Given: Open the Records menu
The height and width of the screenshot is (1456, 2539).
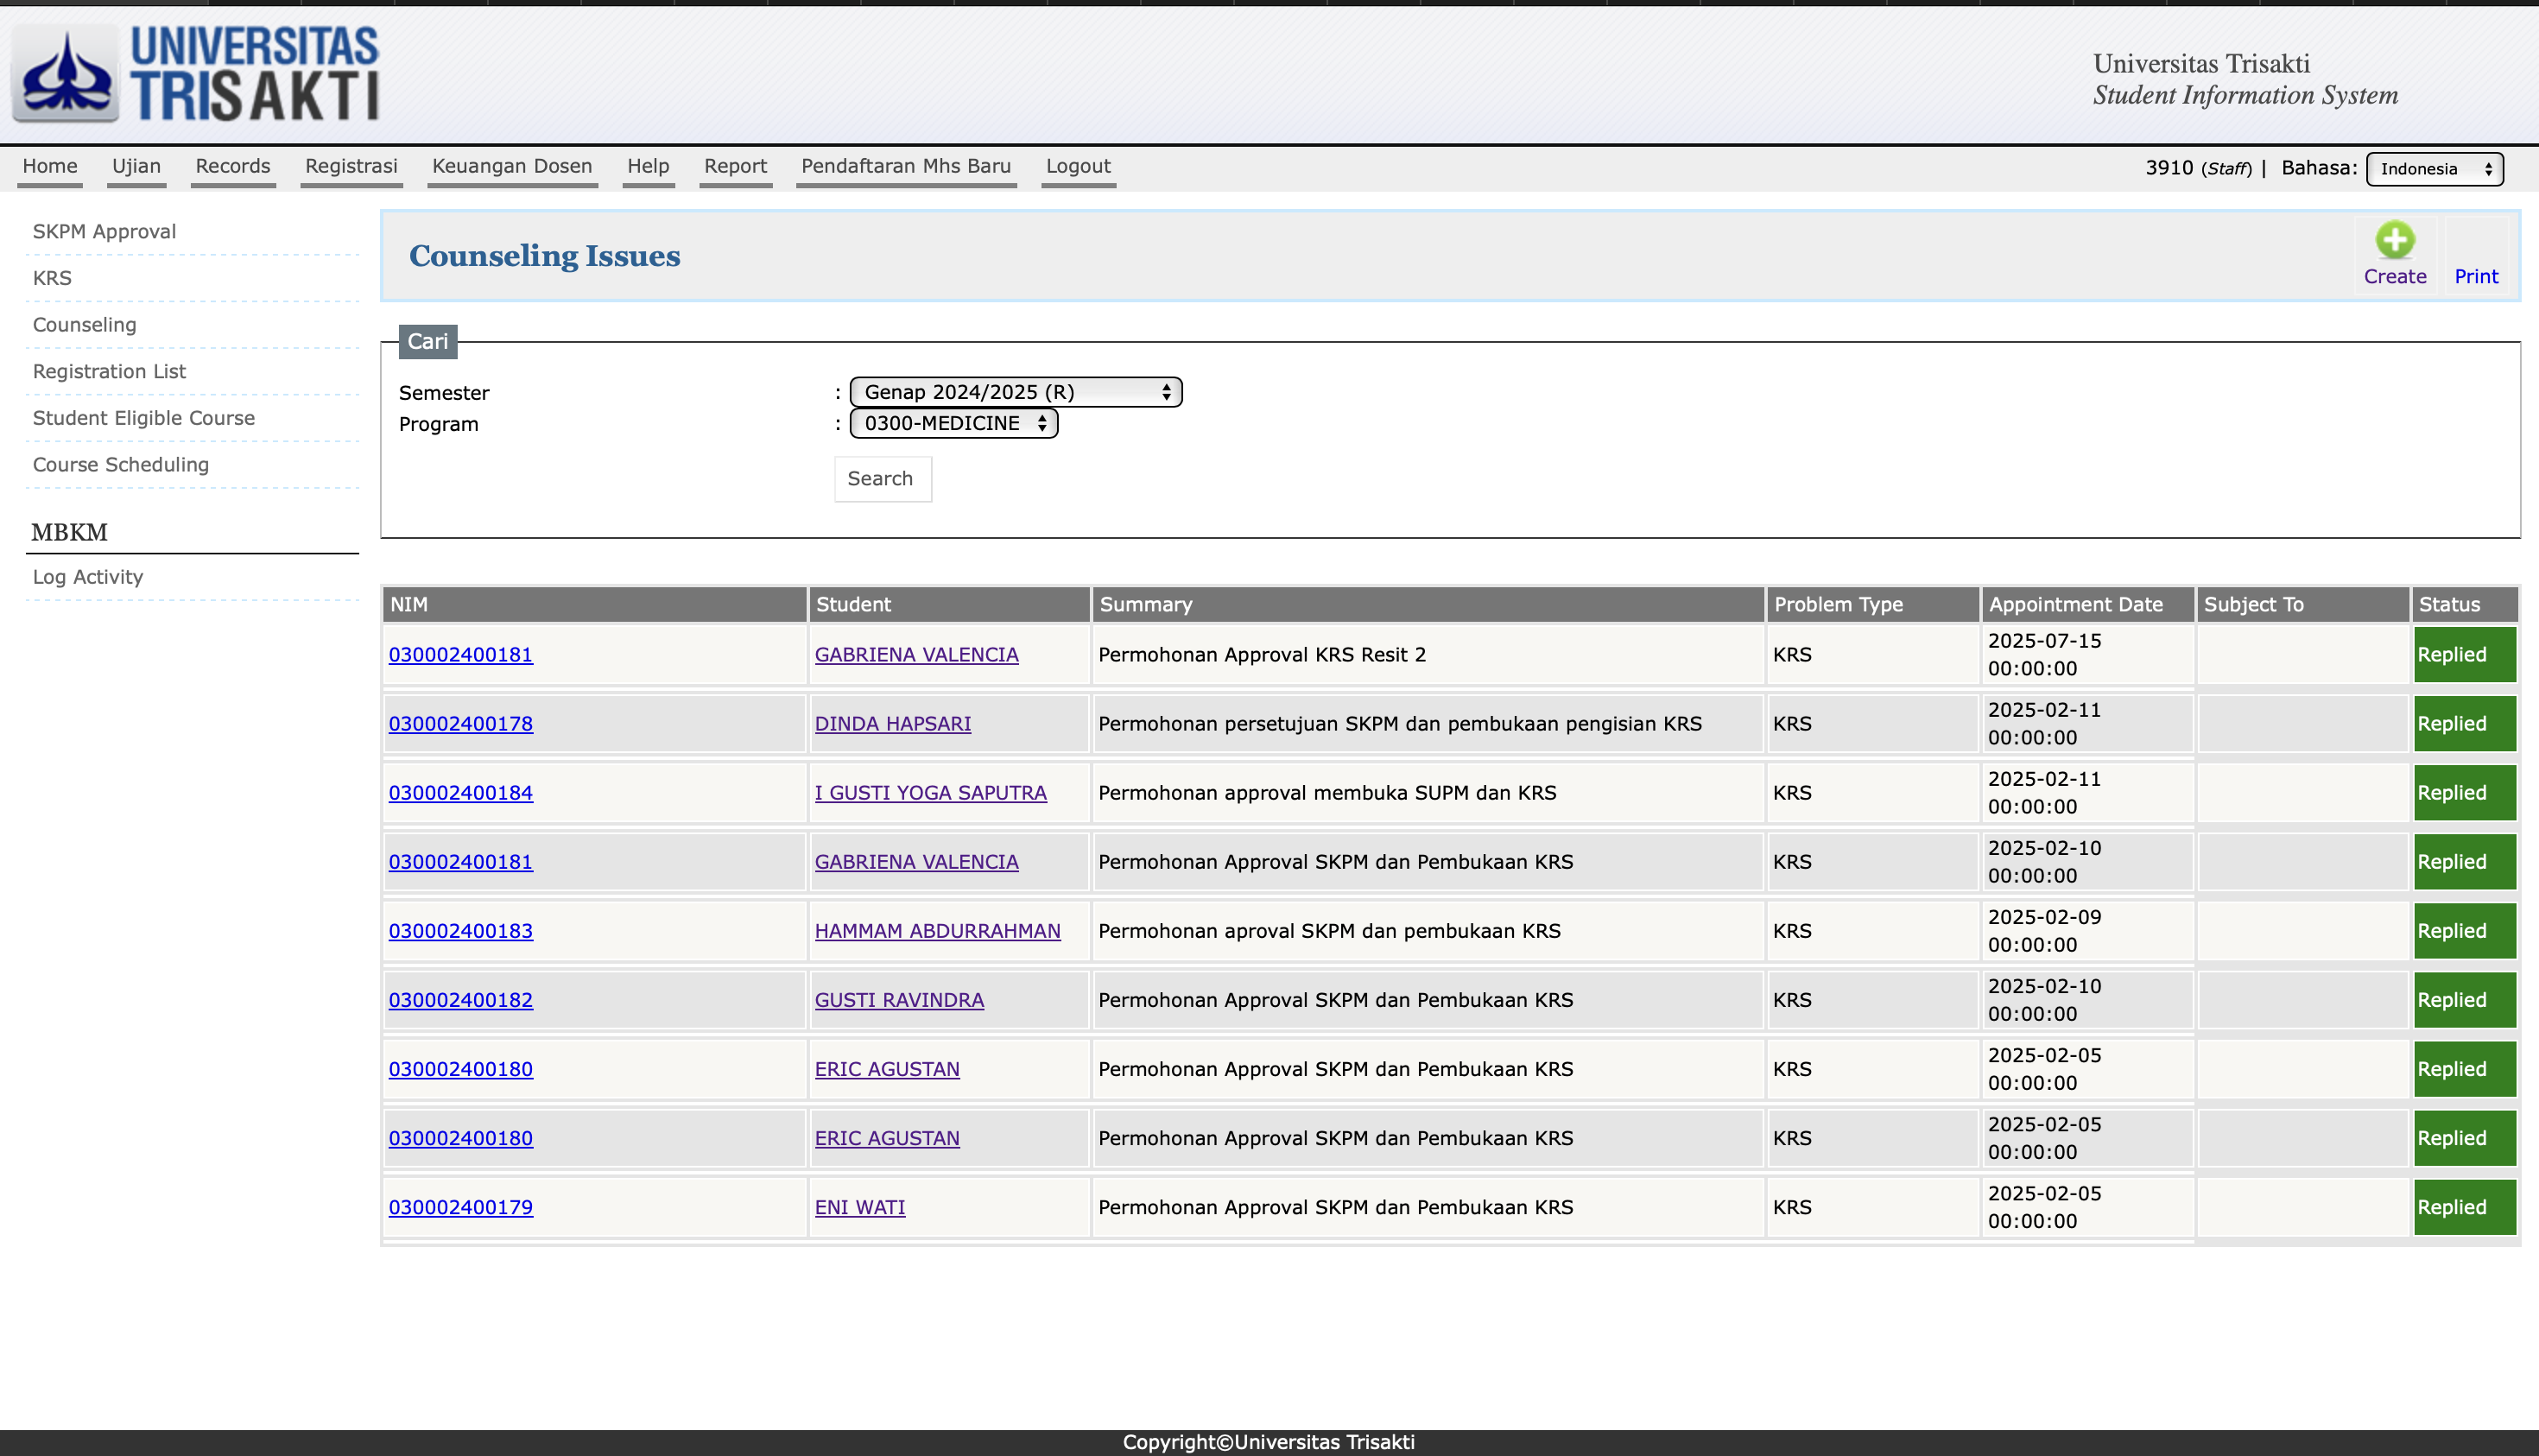Looking at the screenshot, I should coord(233,166).
